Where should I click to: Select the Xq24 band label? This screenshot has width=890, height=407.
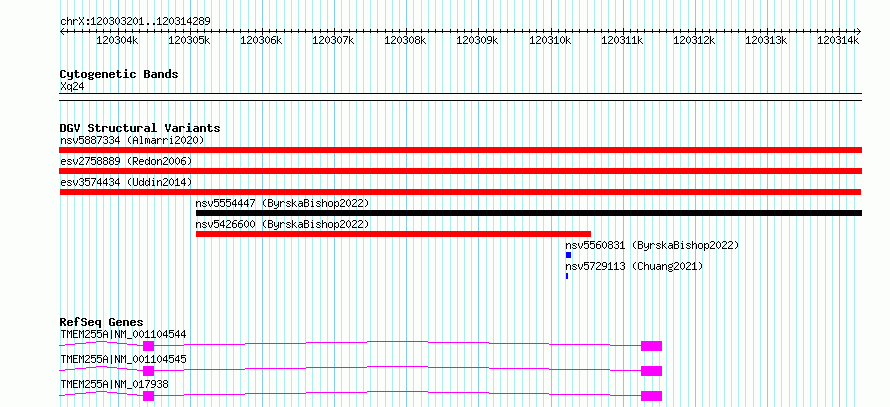(x=72, y=87)
